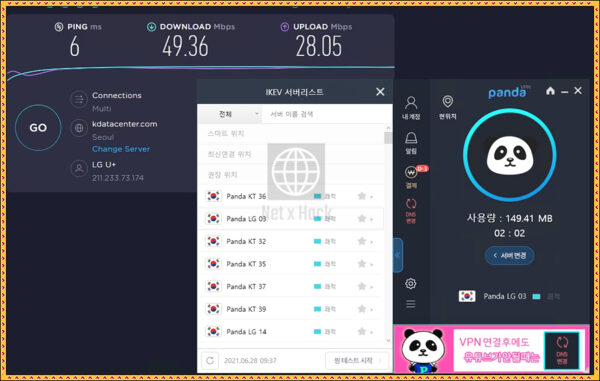Click the globe icon next to kdatacenter.com
The width and height of the screenshot is (600, 381).
pos(79,128)
